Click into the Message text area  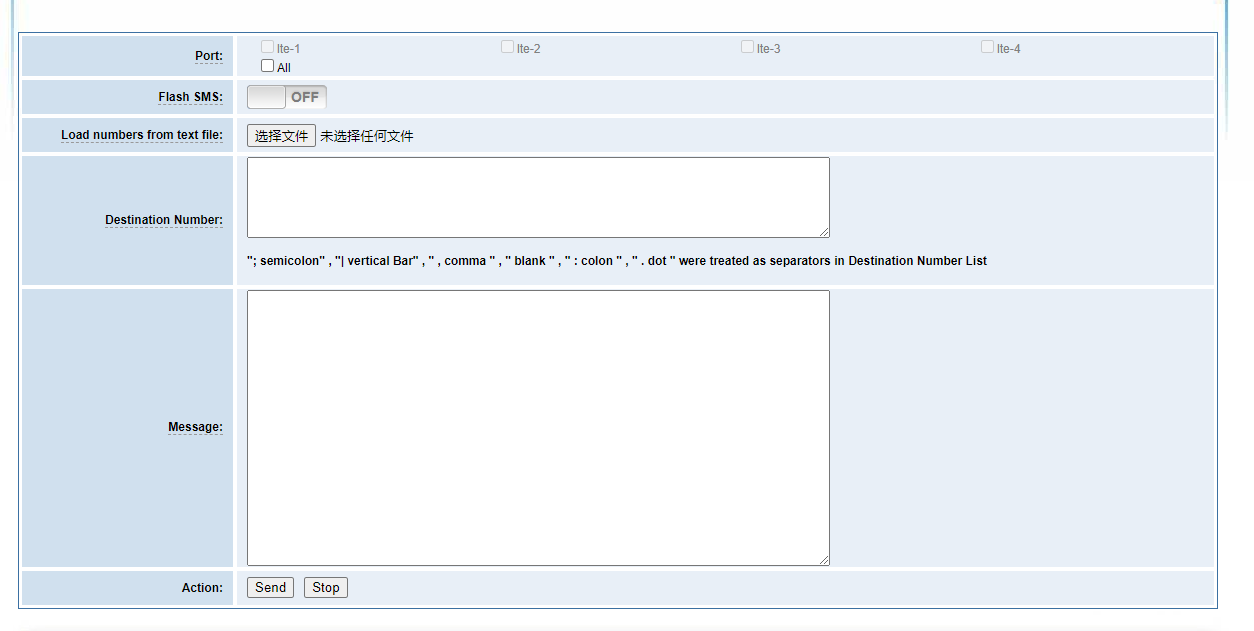pos(538,428)
